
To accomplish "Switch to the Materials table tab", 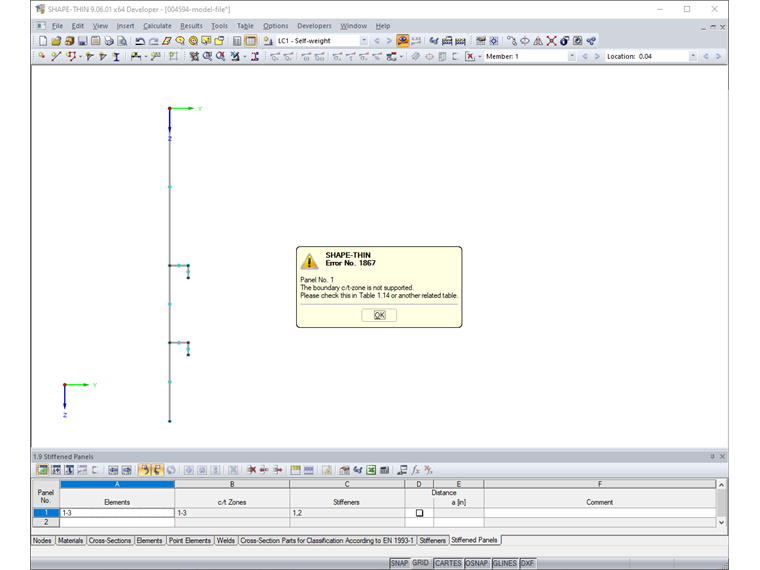I will (70, 540).
